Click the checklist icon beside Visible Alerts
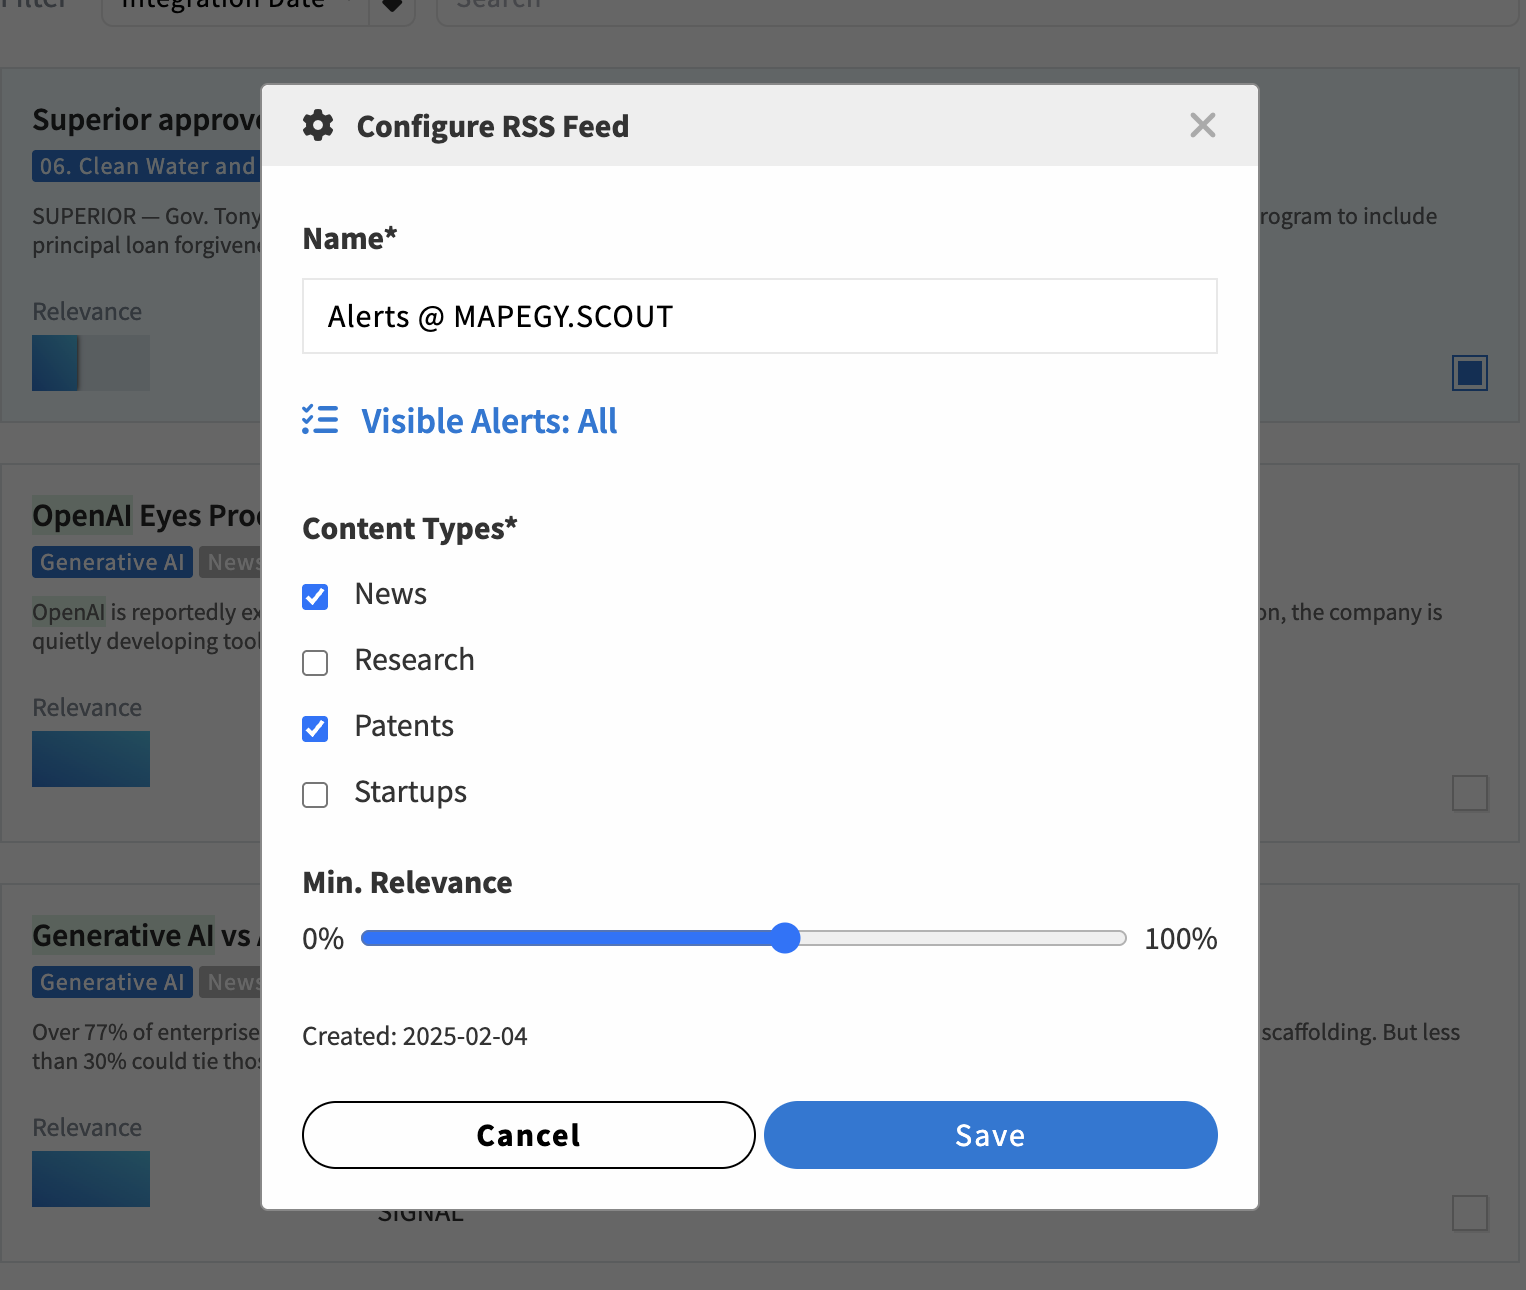1526x1290 pixels. 320,420
